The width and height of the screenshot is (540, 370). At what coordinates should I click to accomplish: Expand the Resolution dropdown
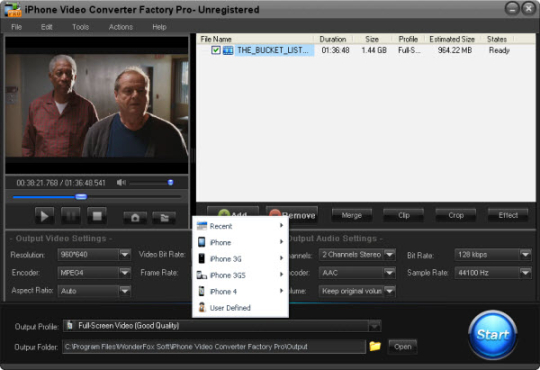click(x=125, y=255)
